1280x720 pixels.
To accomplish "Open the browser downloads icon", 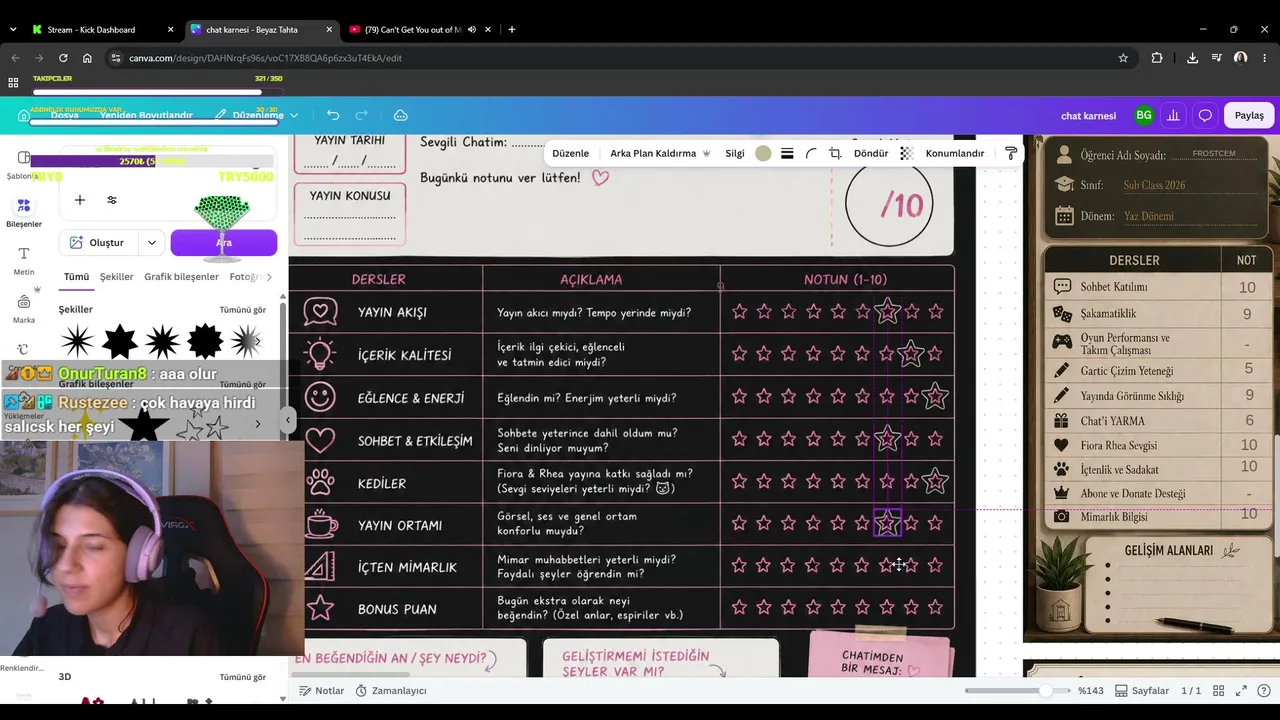I will [x=1192, y=58].
